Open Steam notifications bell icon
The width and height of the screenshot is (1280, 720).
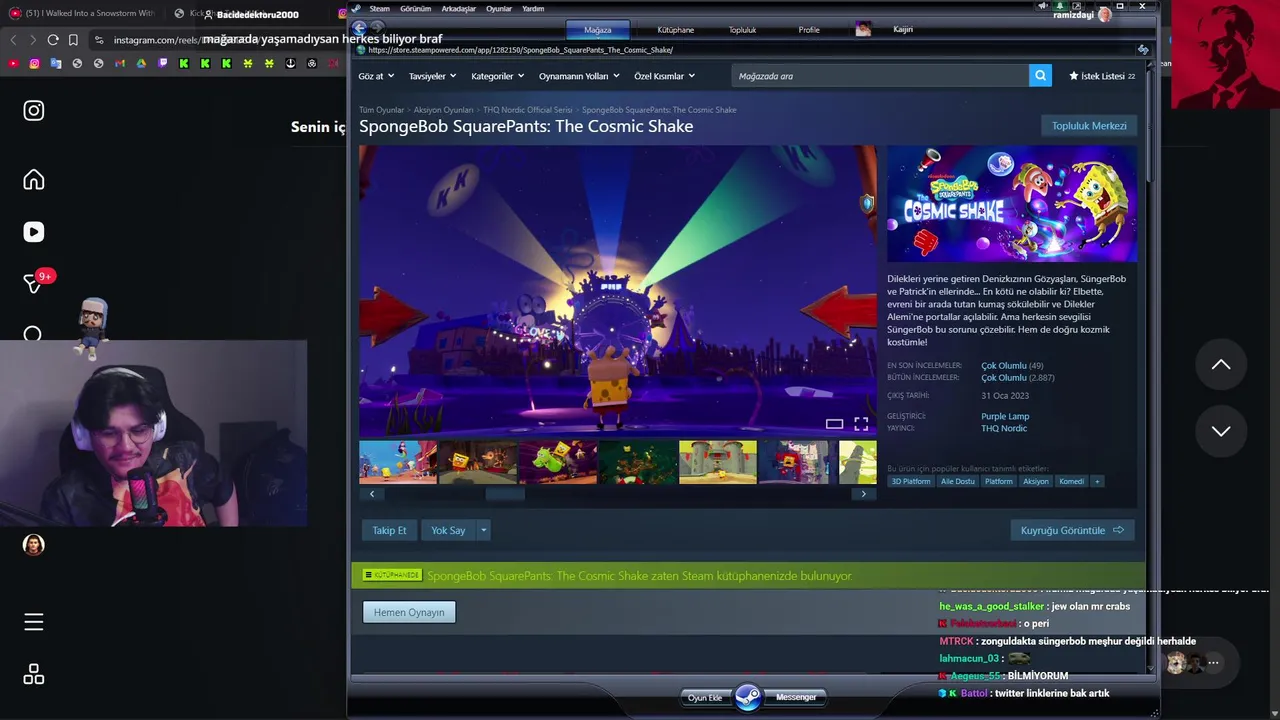point(1060,6)
